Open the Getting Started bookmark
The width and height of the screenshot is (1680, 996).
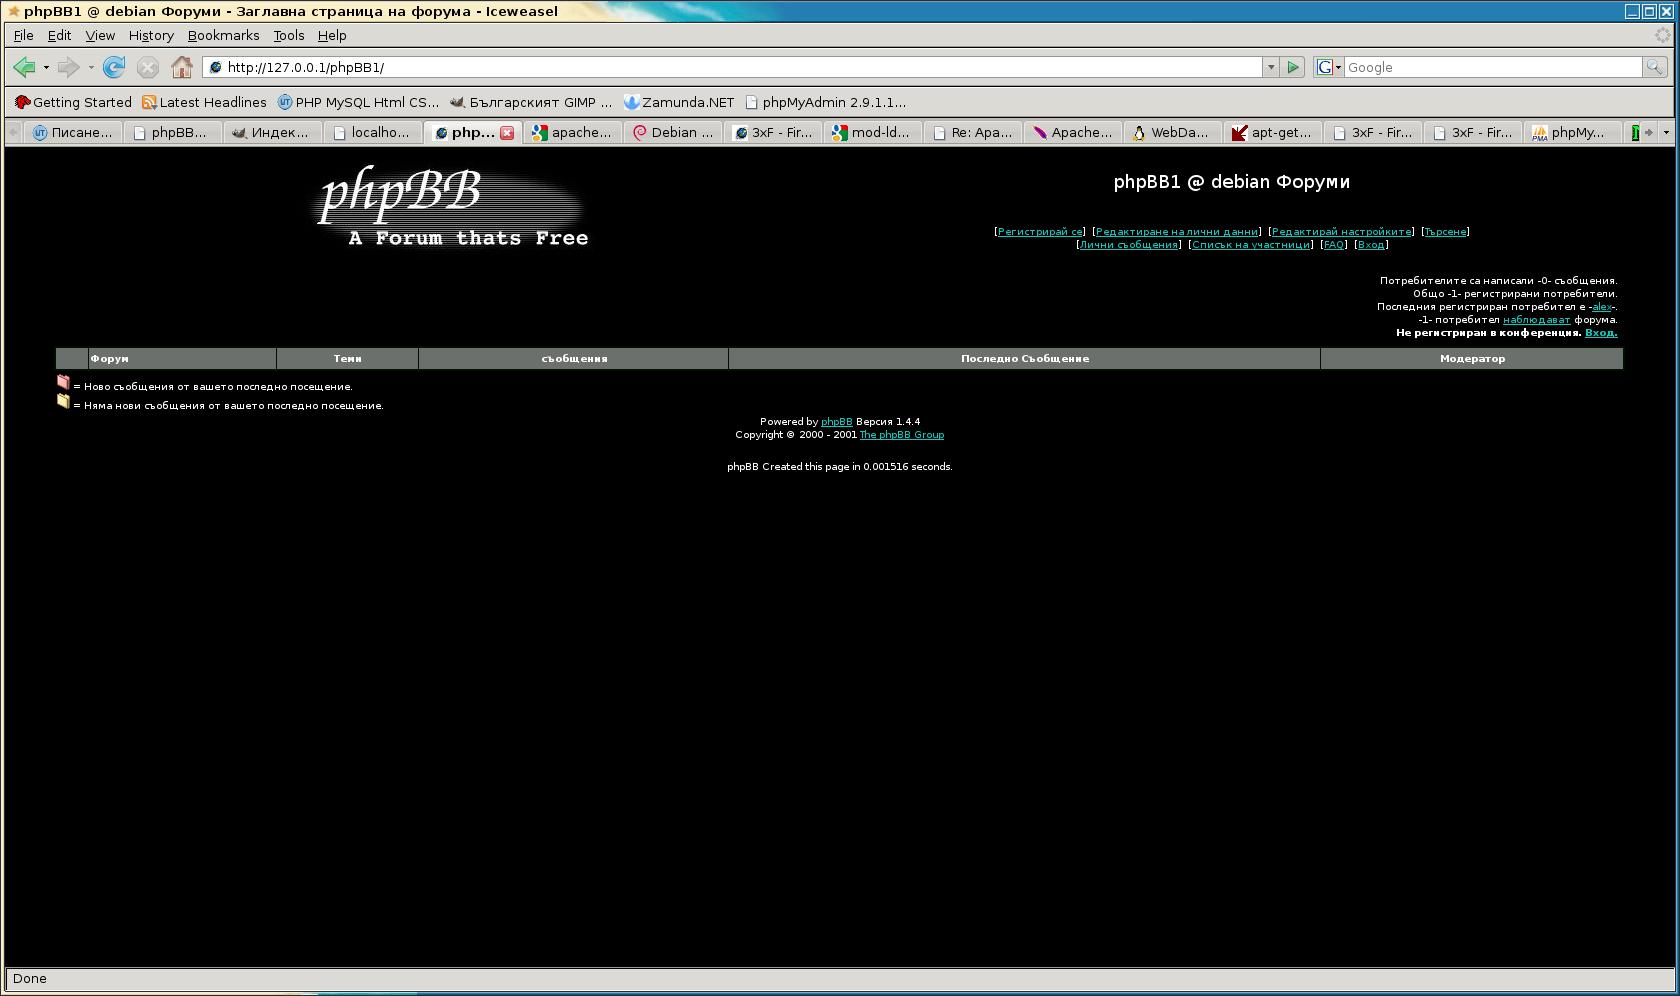click(73, 102)
